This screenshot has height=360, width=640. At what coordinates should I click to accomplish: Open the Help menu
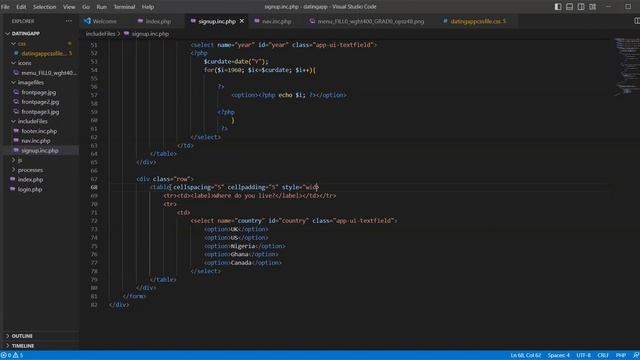point(147,7)
